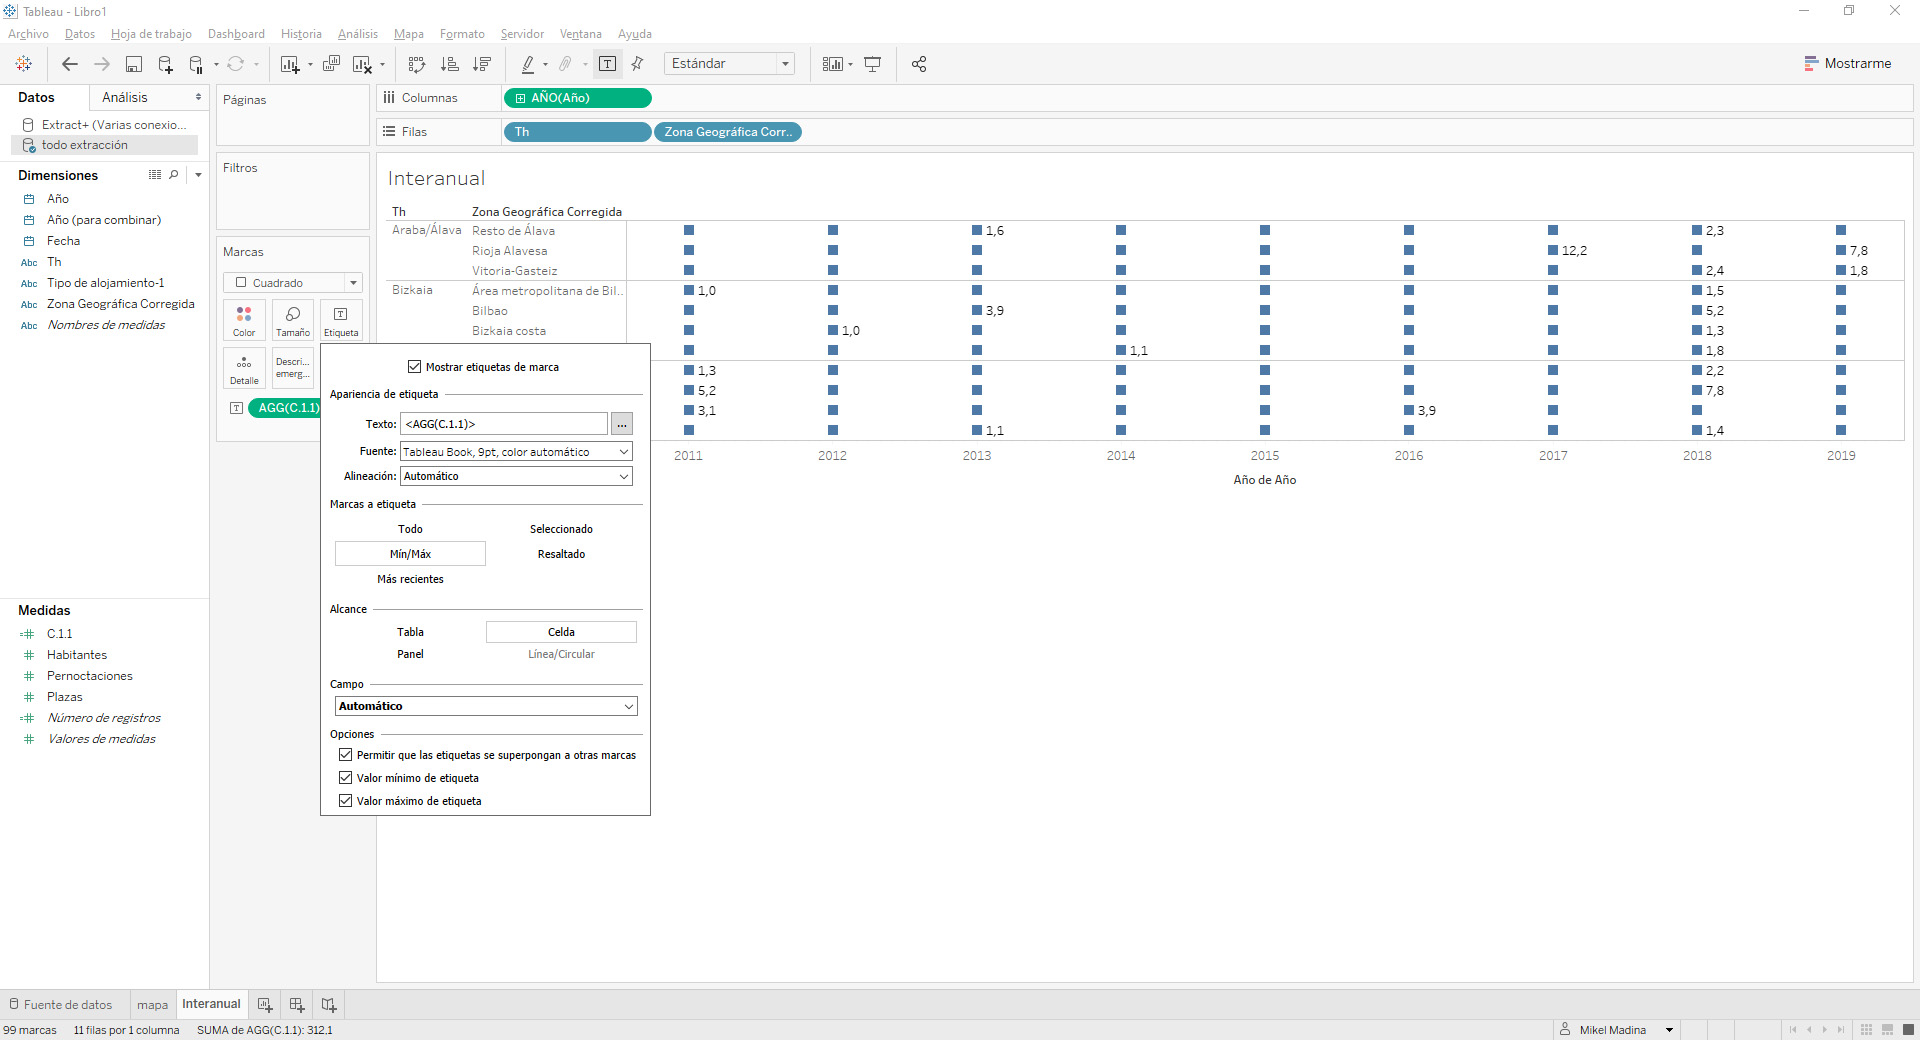This screenshot has height=1040, width=1920.
Task: Click the Highlight pen icon
Action: tap(529, 63)
